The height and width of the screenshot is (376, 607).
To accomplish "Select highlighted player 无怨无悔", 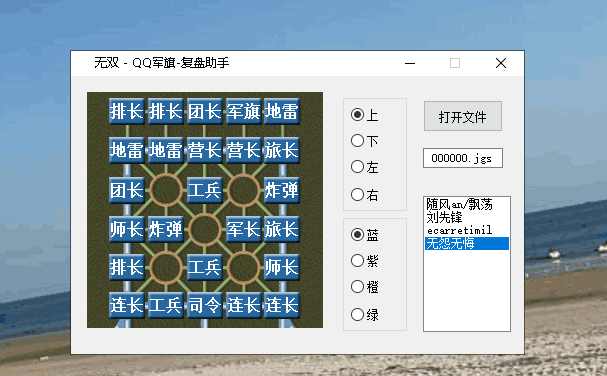I will click(467, 244).
